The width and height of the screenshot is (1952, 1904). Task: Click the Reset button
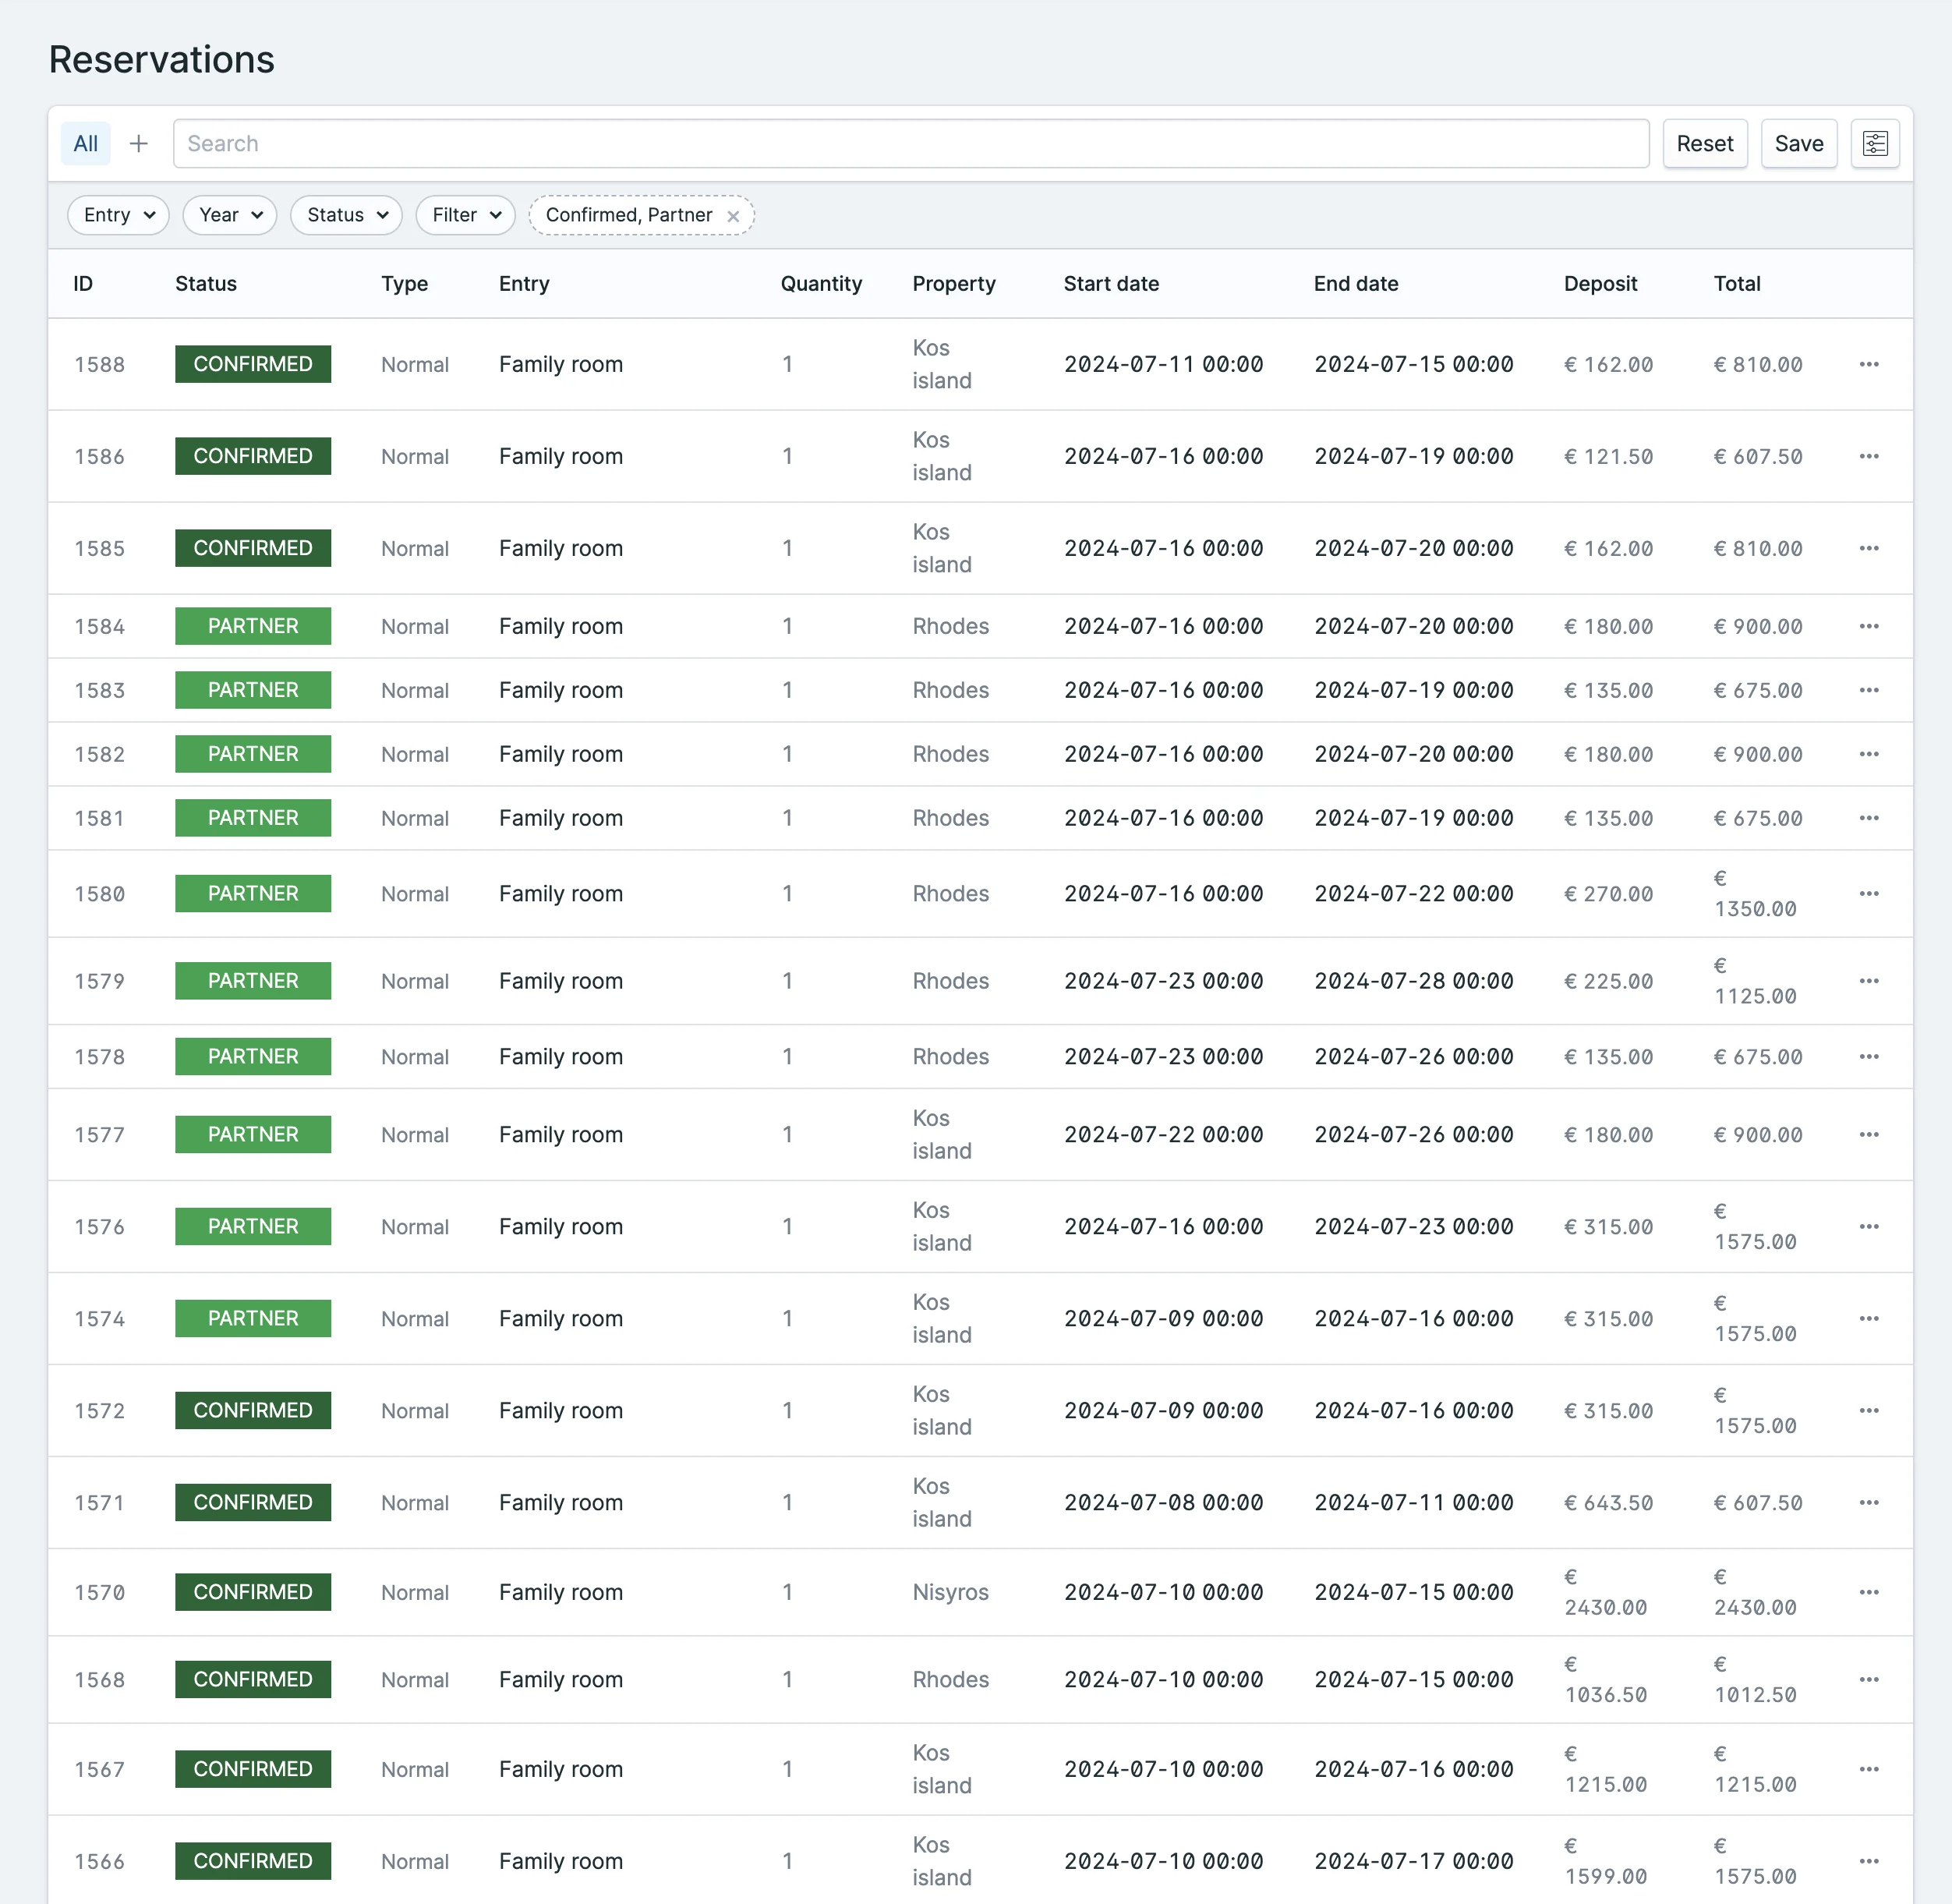point(1704,144)
